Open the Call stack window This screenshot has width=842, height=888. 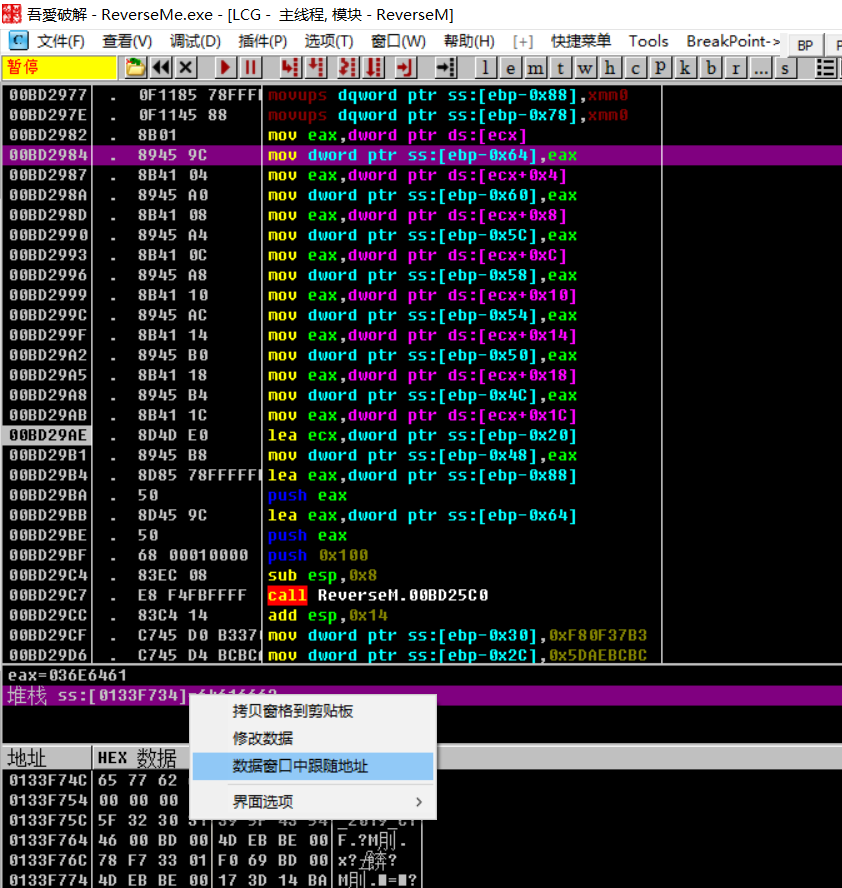click(684, 68)
